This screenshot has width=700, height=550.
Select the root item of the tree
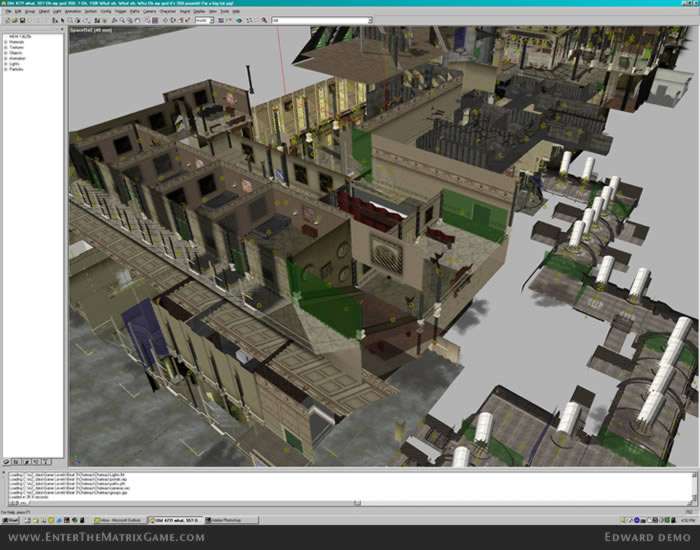coord(20,37)
